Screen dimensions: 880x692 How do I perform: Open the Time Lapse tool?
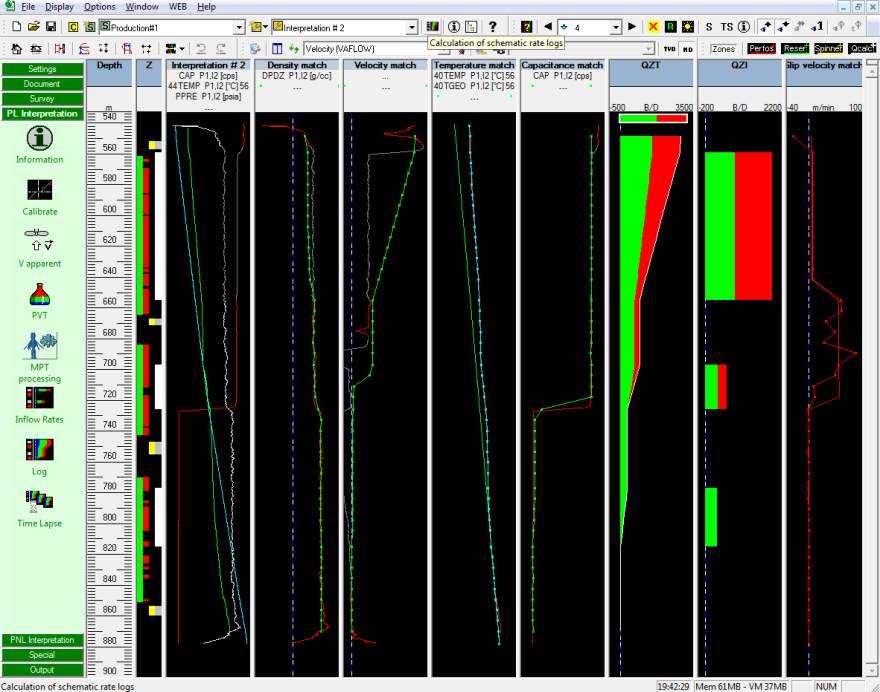point(39,501)
